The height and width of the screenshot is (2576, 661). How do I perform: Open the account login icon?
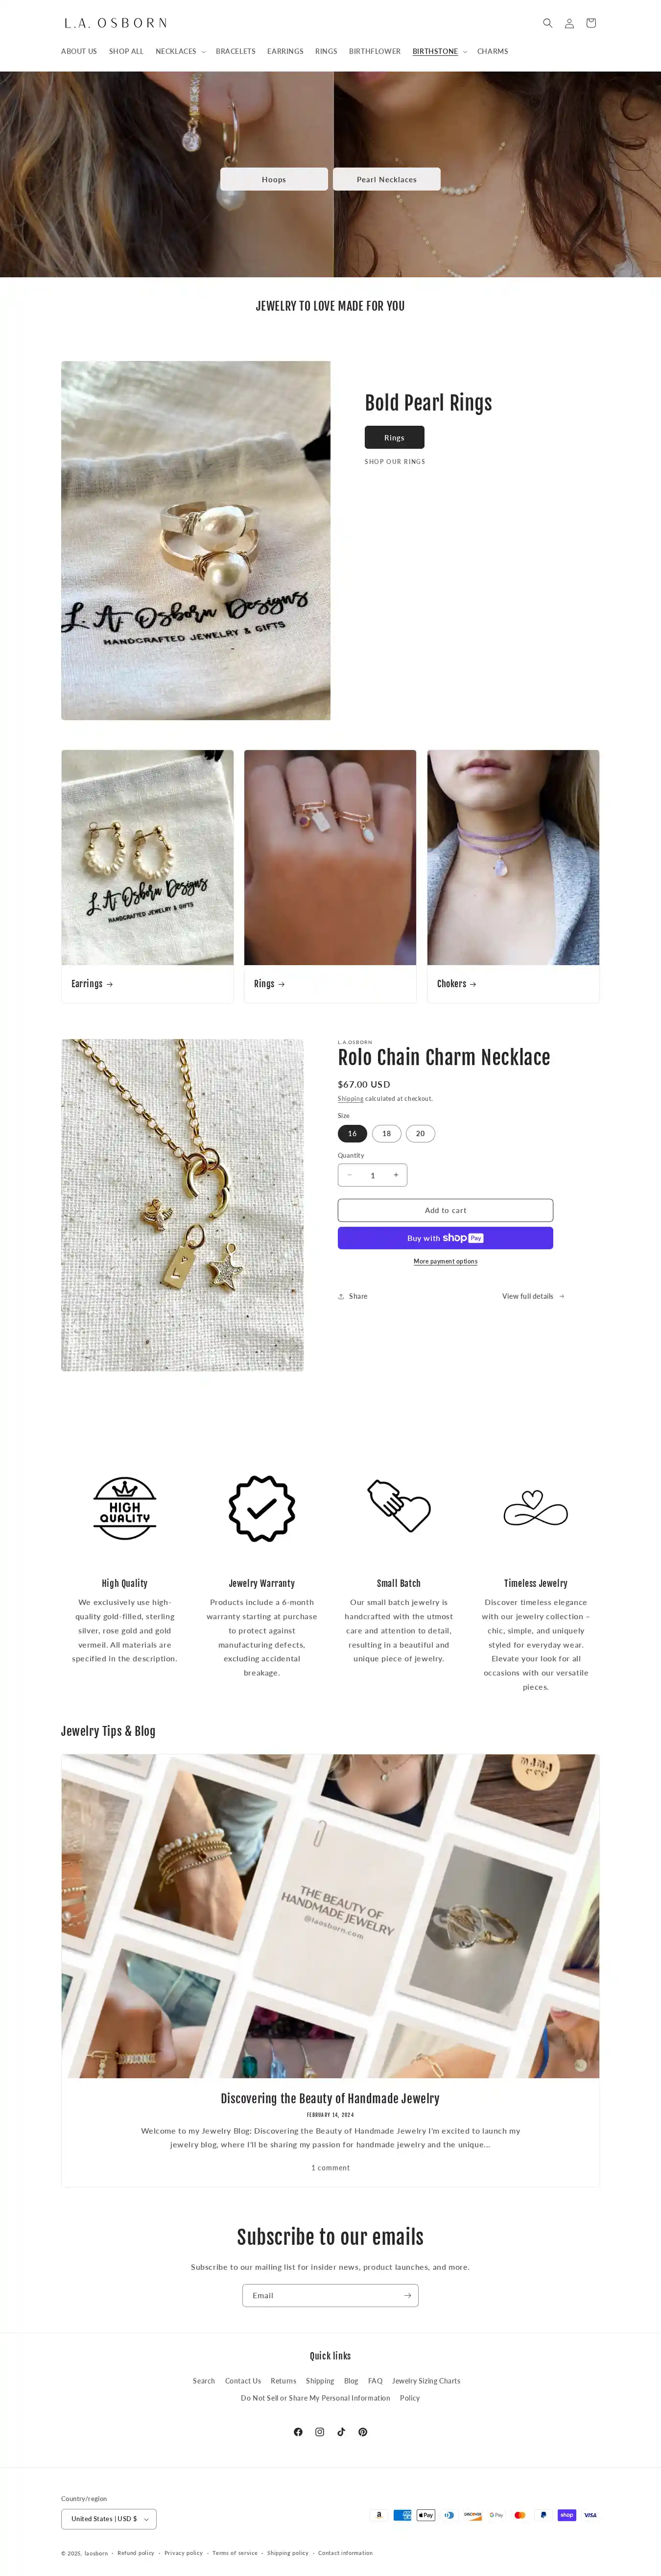coord(569,23)
